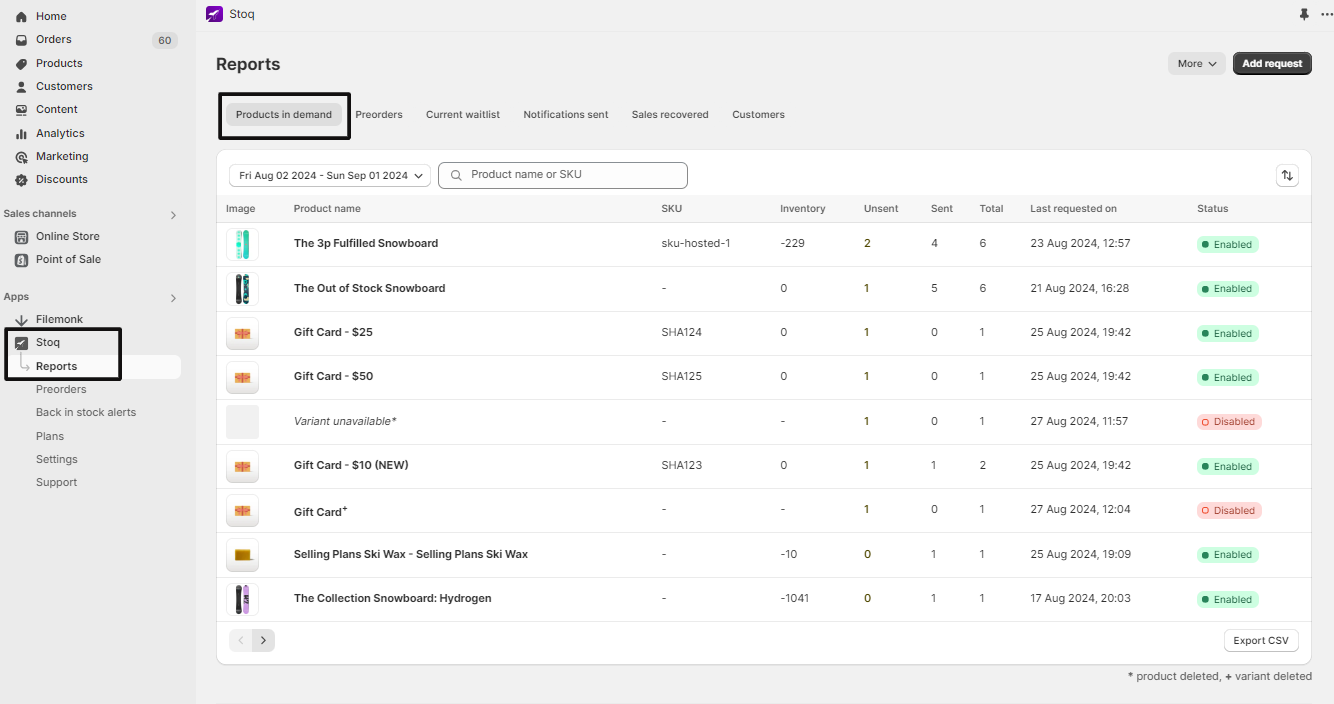This screenshot has width=1334, height=704.
Task: Pin the Stoq app
Action: pos(1304,14)
